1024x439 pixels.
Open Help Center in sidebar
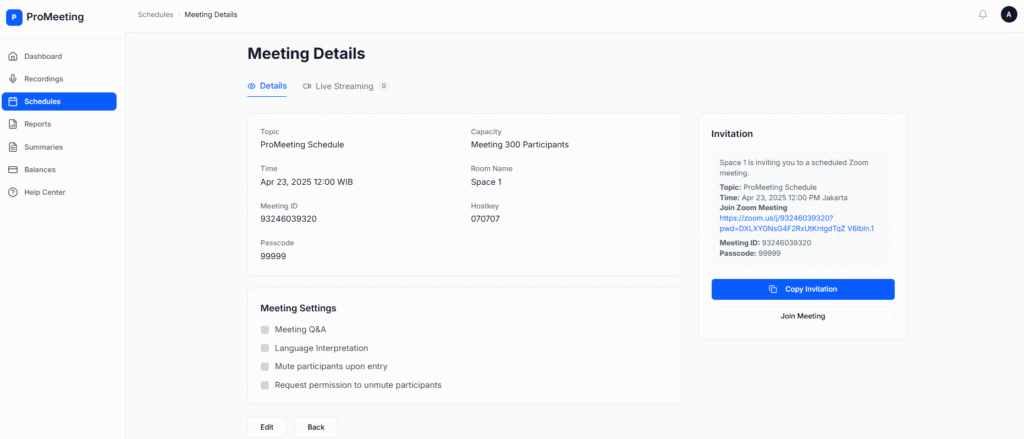tap(44, 192)
